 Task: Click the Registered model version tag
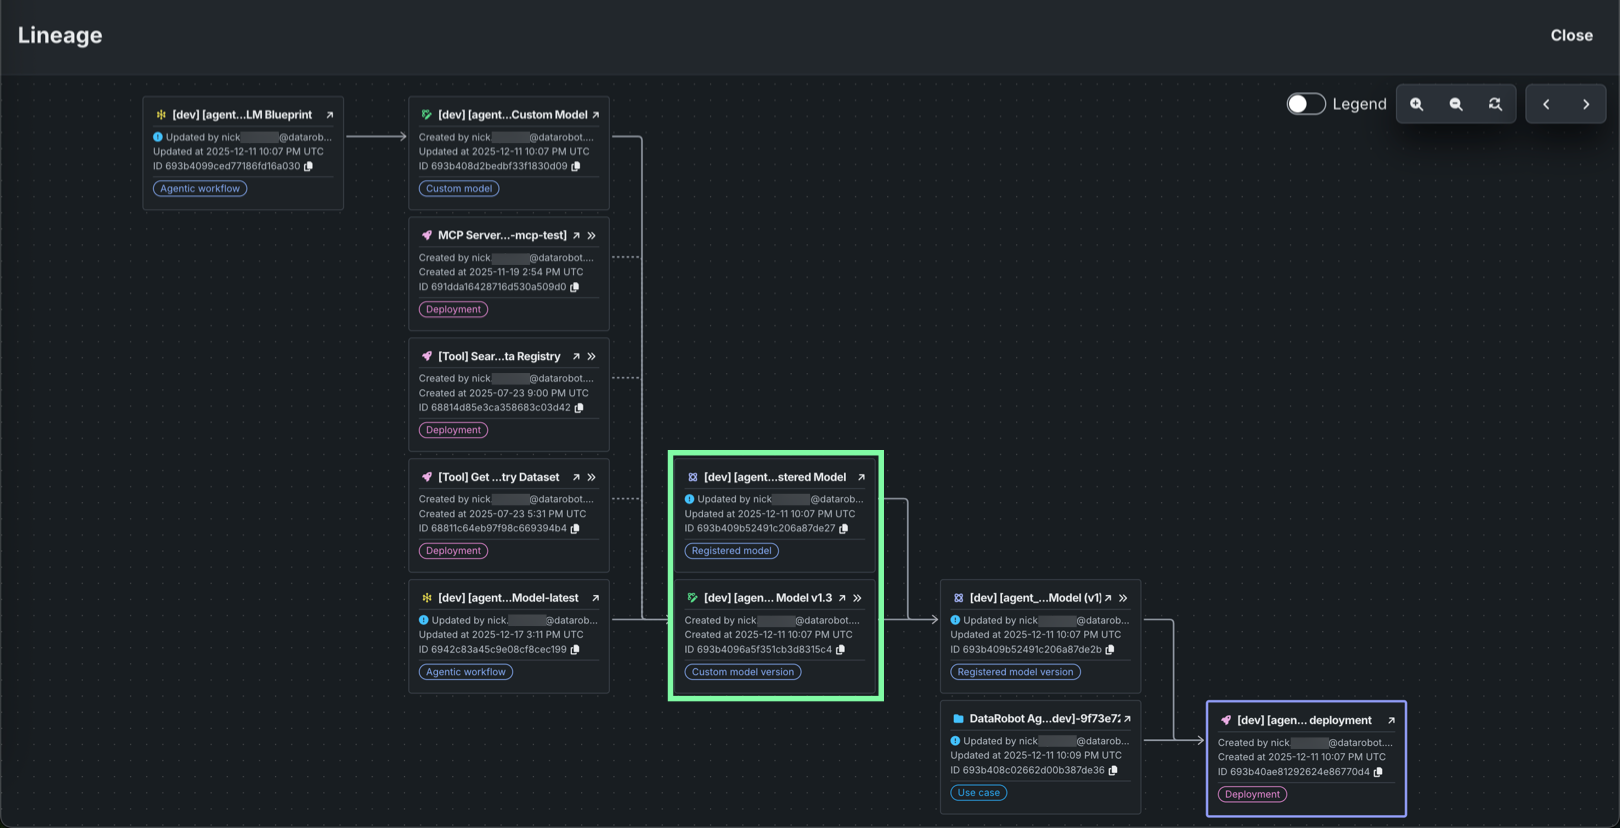pyautogui.click(x=1015, y=672)
